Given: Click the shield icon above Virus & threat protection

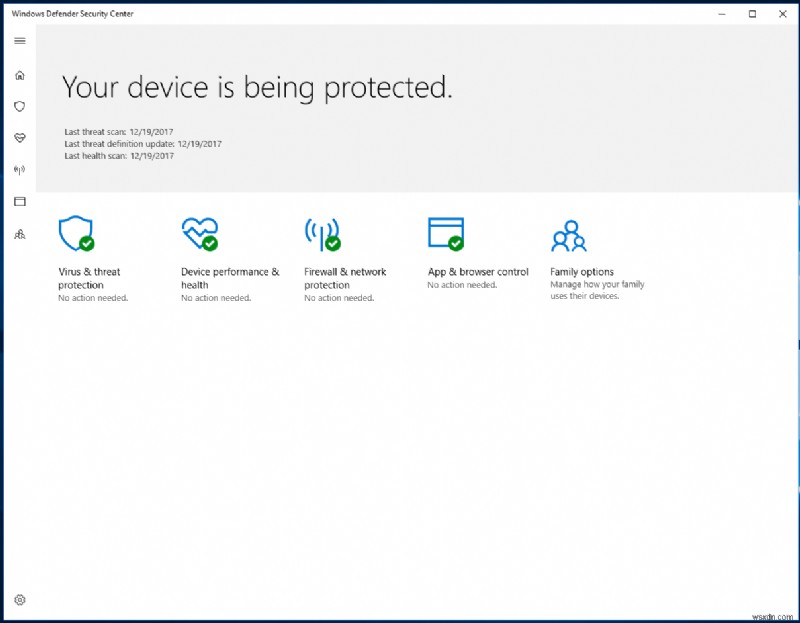Looking at the screenshot, I should [x=74, y=232].
